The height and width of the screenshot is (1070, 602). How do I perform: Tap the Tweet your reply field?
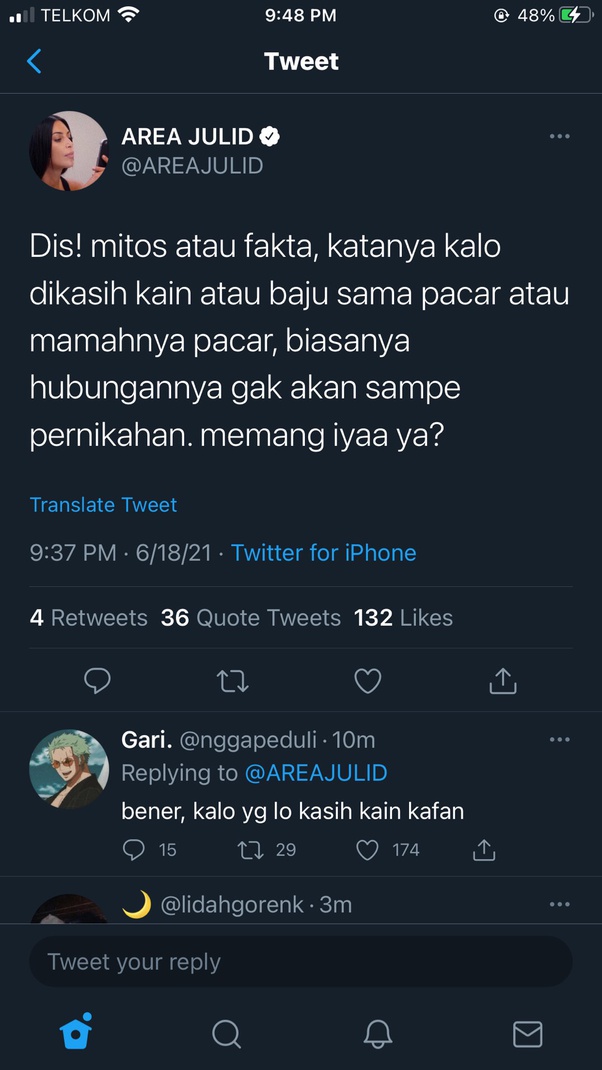click(x=300, y=962)
